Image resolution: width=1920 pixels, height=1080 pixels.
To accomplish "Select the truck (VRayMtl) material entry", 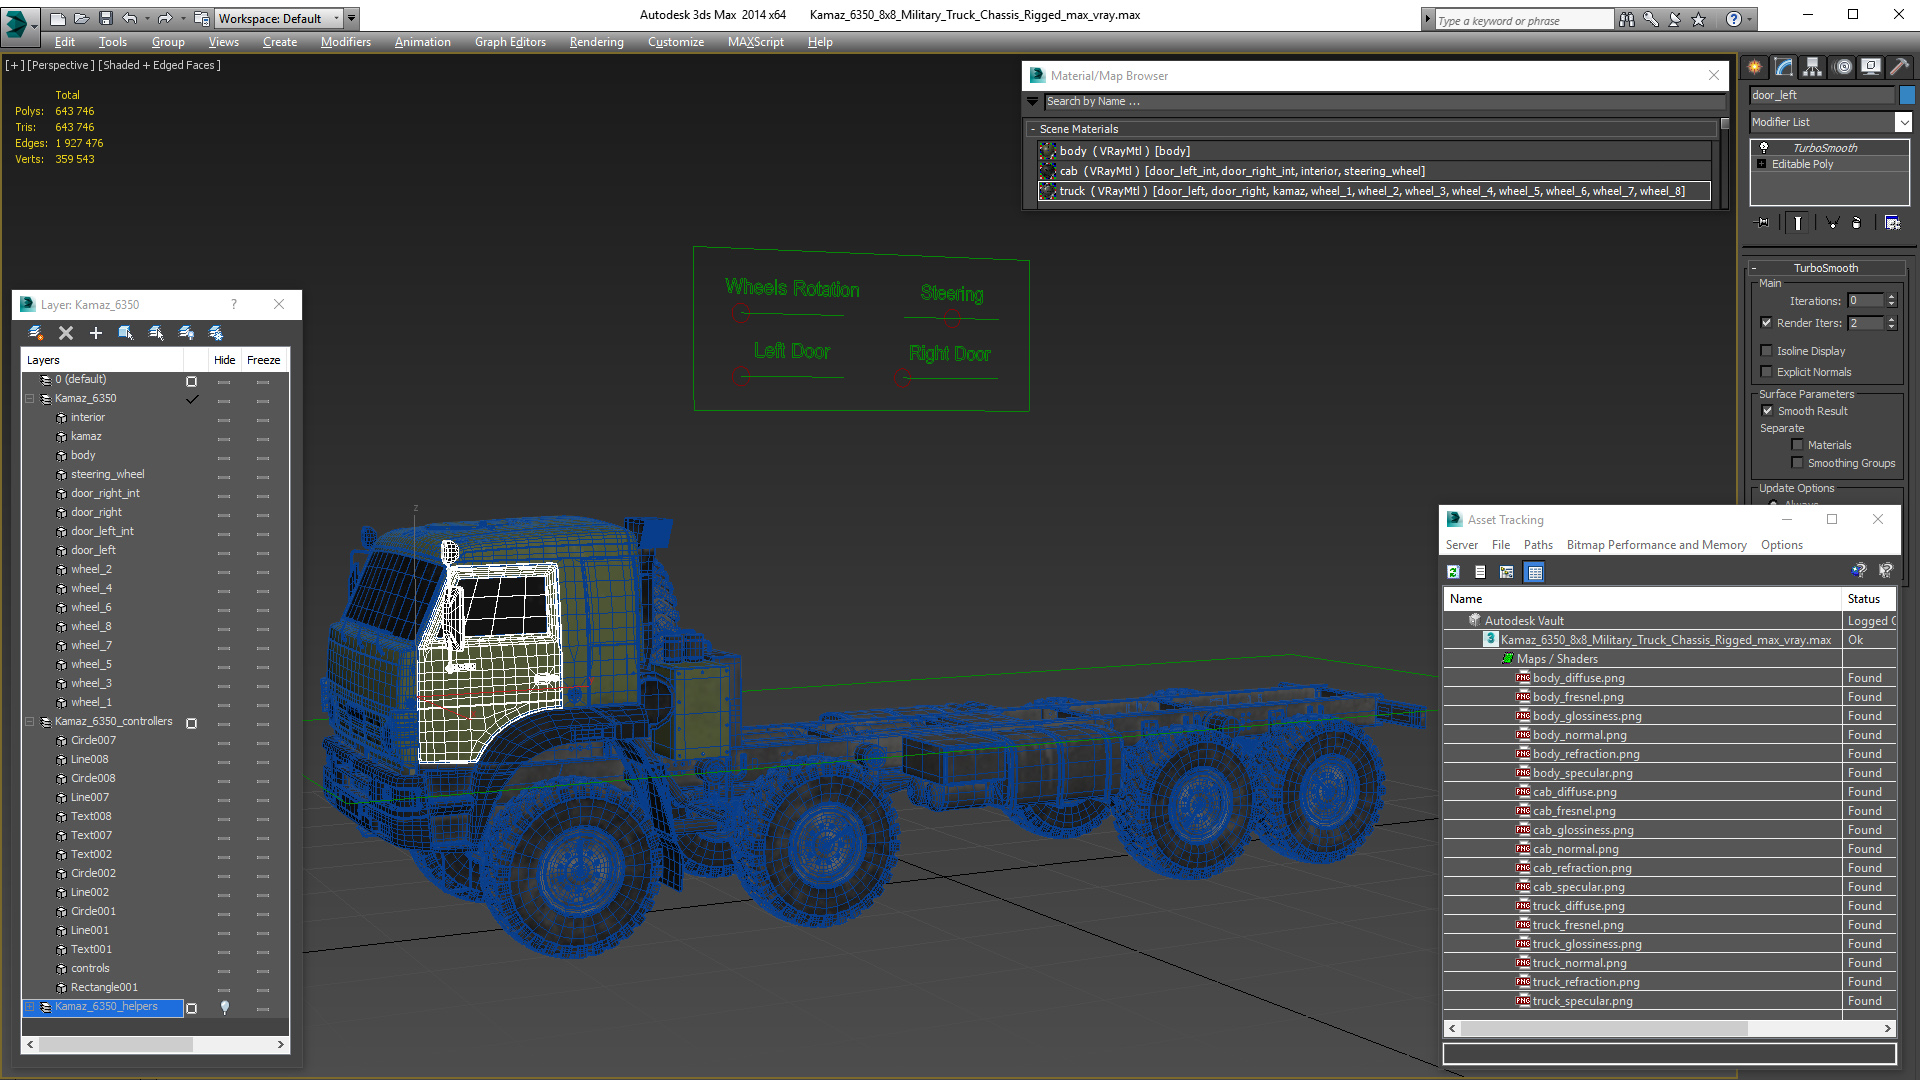I will pos(1374,191).
